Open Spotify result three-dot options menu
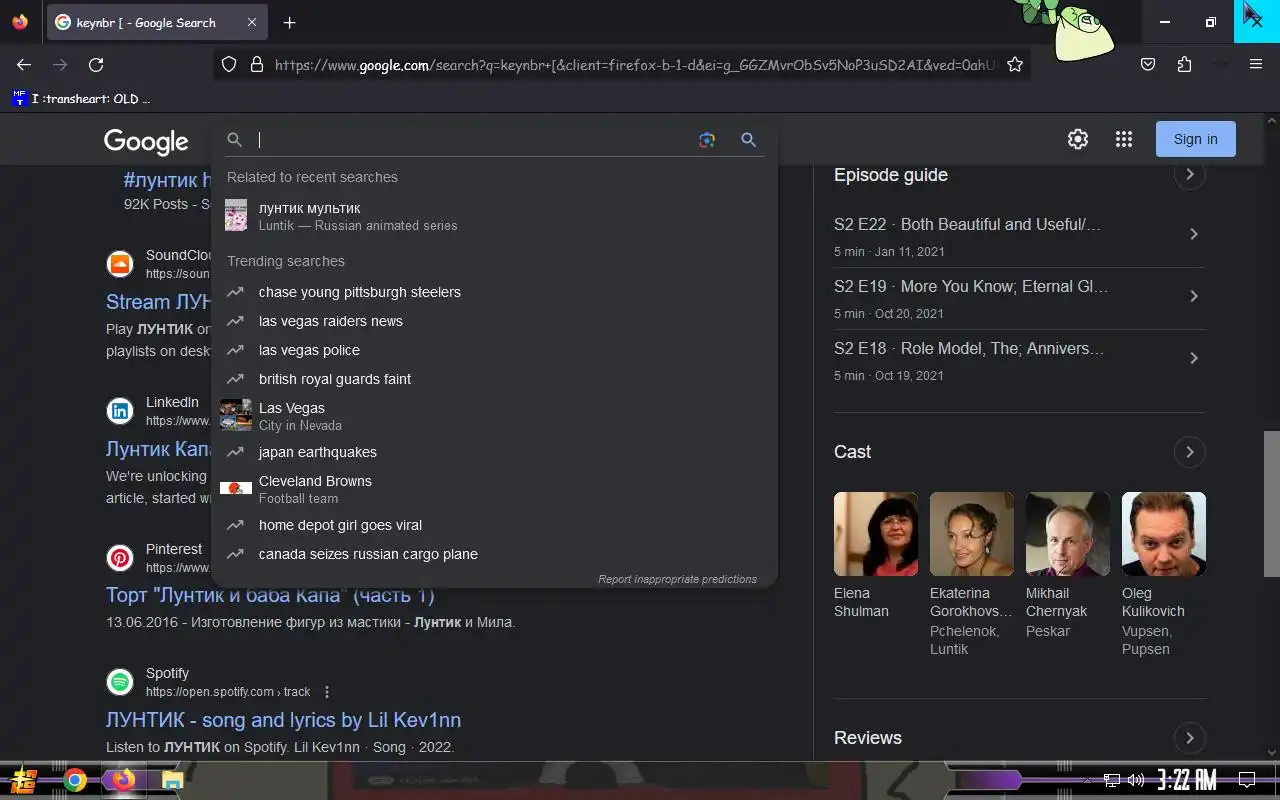This screenshot has width=1280, height=800. tap(327, 692)
